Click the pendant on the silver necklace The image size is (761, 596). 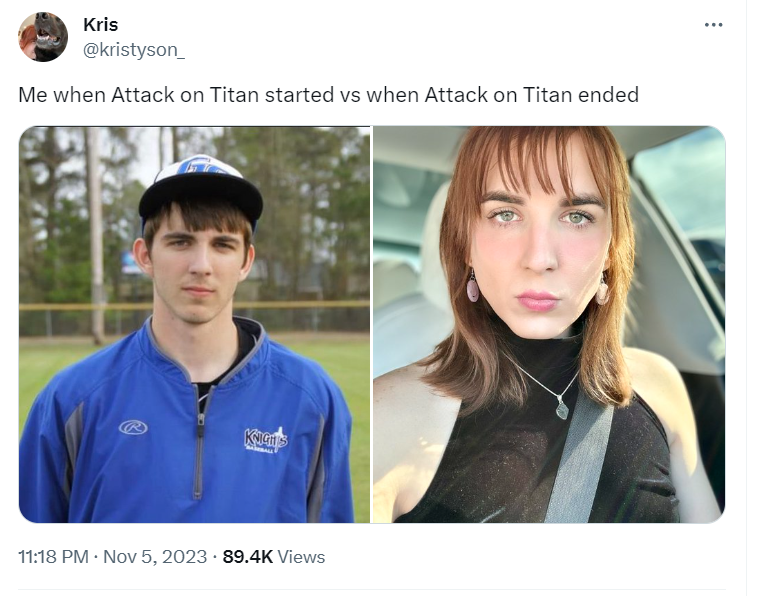pyautogui.click(x=562, y=409)
